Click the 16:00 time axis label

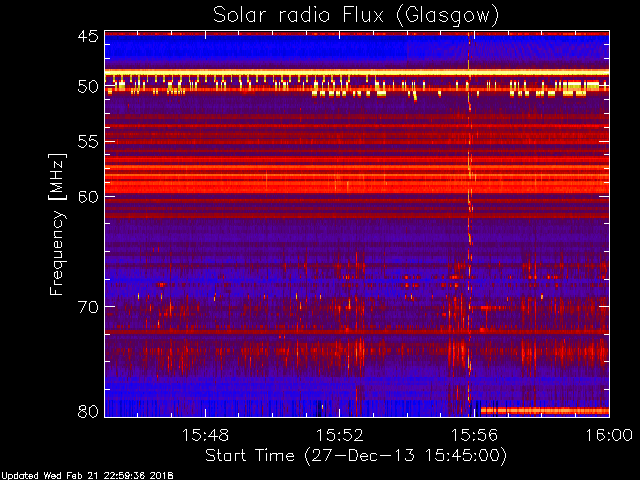609,435
